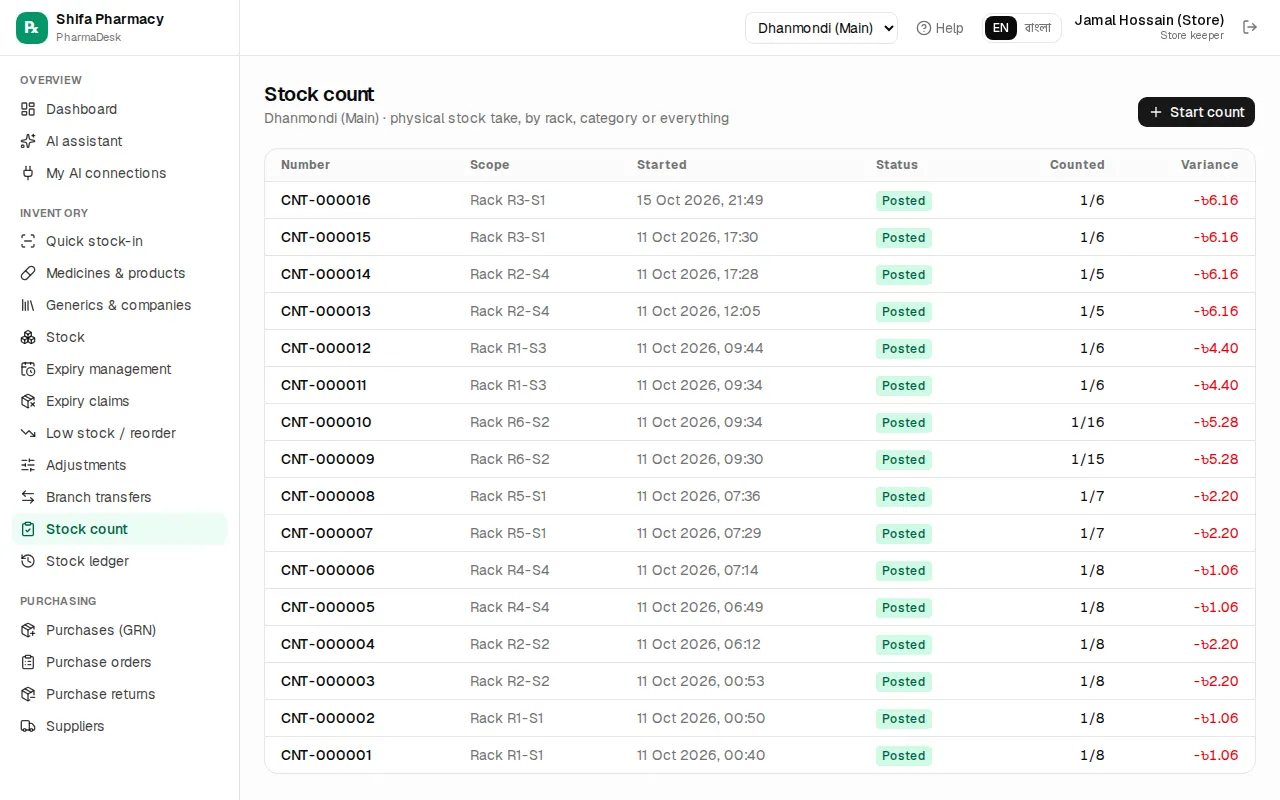Click the Stock boxes icon

28,337
